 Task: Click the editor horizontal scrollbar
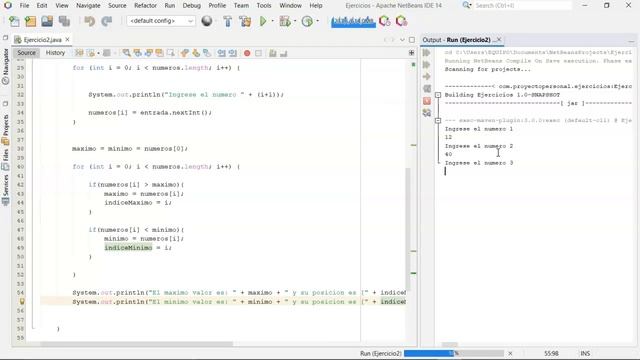coord(137,344)
